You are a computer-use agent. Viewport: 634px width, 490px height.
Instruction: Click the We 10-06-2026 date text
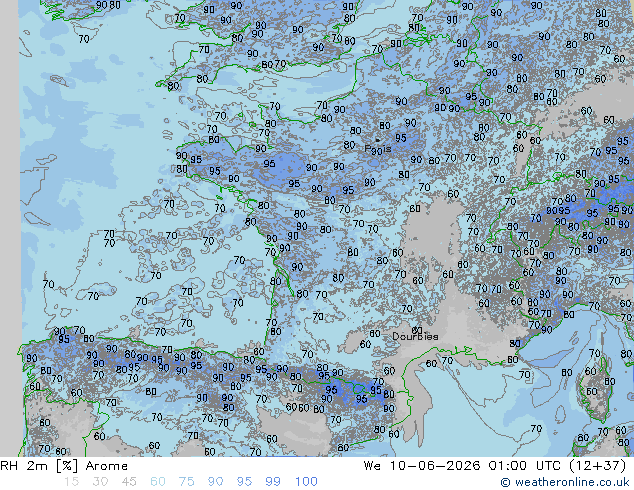(422, 466)
